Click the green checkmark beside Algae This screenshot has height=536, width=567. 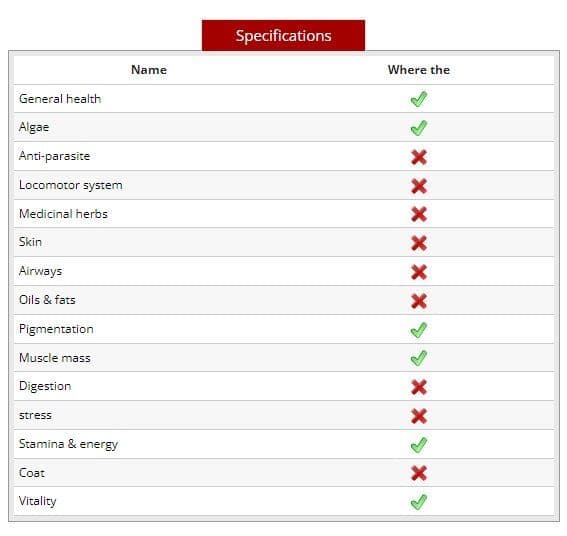click(x=419, y=128)
